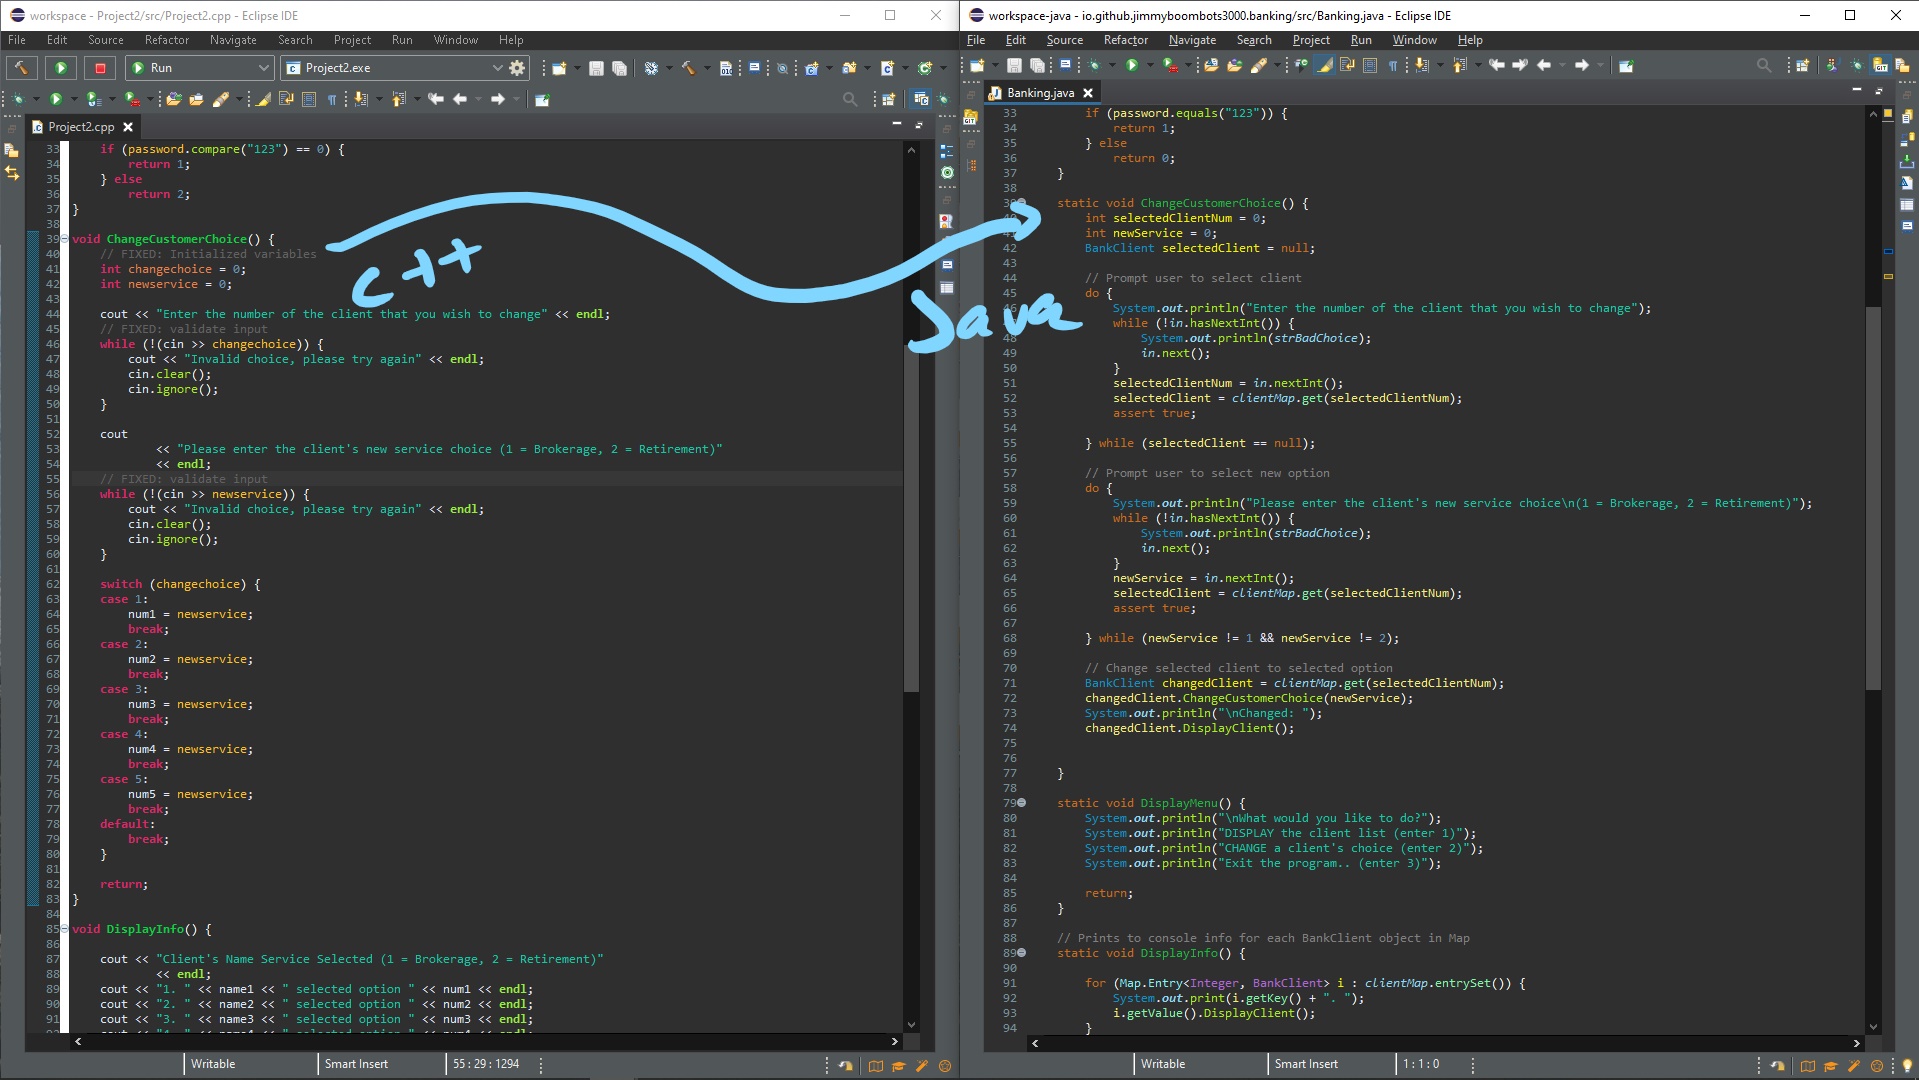
Task: Open the Refactor menu in the C++ window
Action: click(x=167, y=40)
